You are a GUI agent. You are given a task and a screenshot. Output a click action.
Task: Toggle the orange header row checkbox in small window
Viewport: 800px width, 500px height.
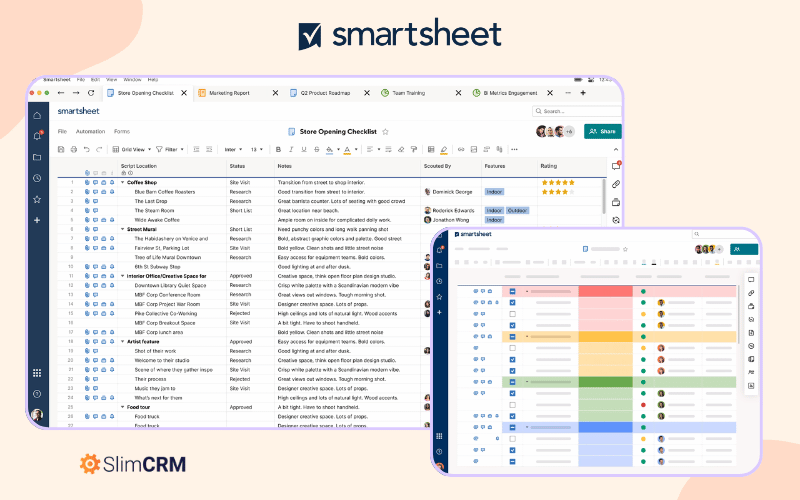(512, 337)
